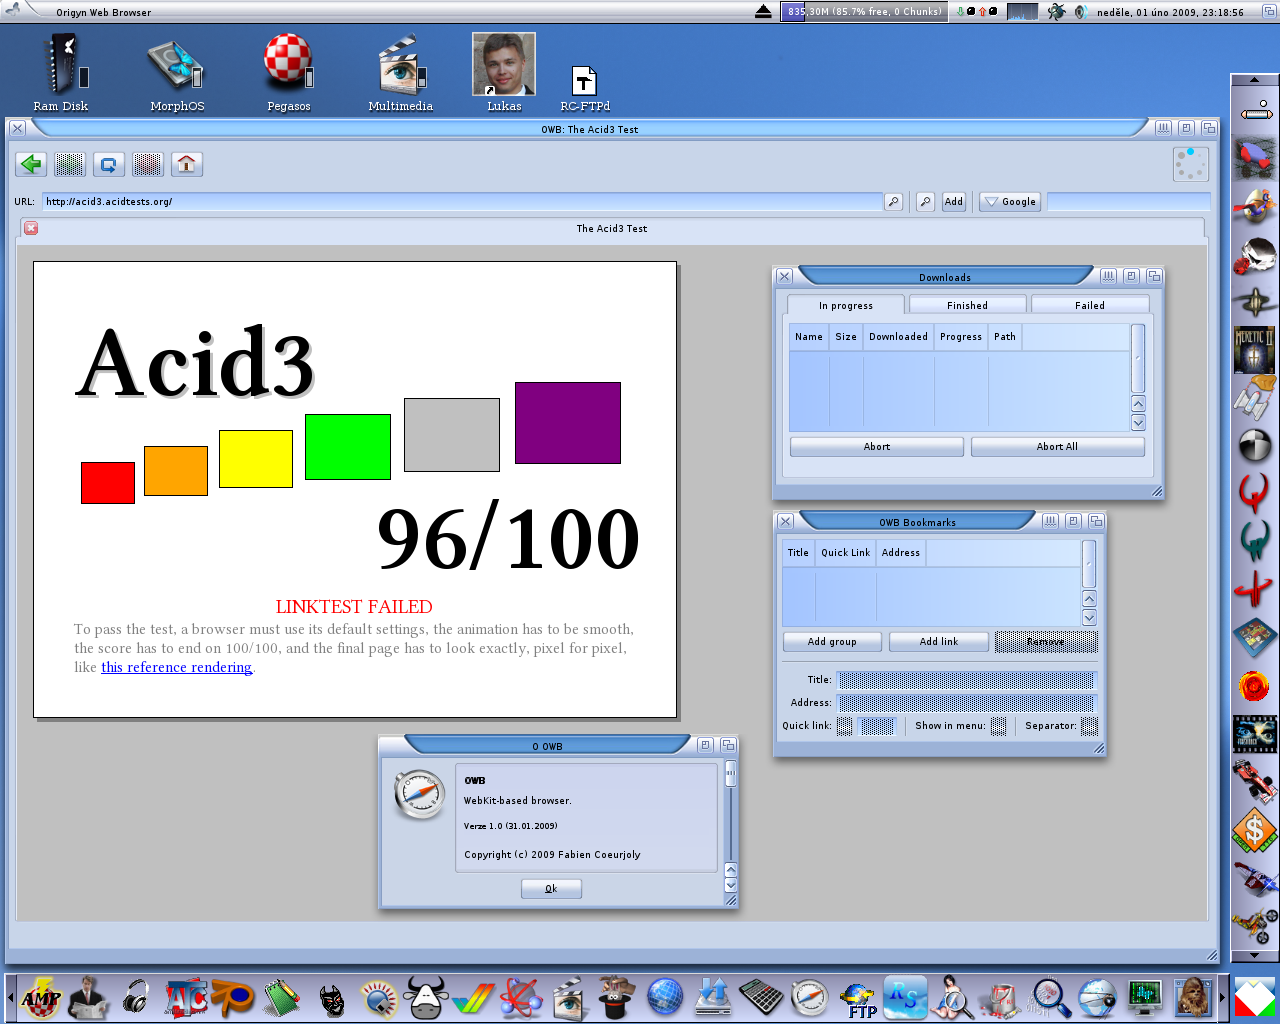Click the Bookmarks list scroll-down arrow

1089,617
